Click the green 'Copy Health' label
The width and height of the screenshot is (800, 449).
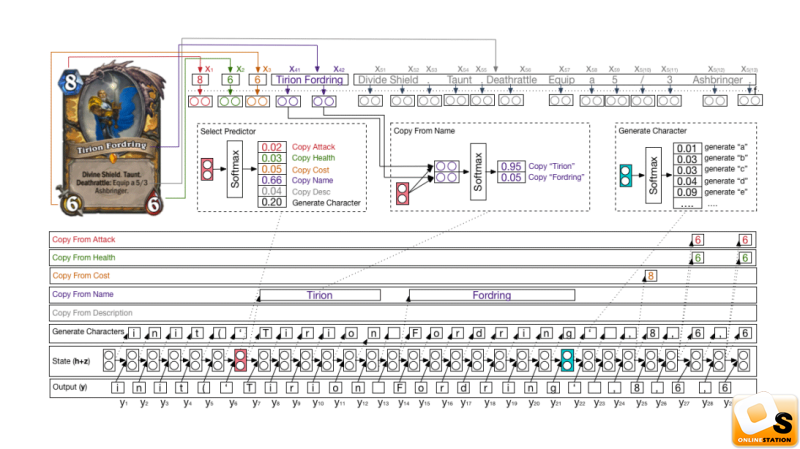tap(313, 158)
